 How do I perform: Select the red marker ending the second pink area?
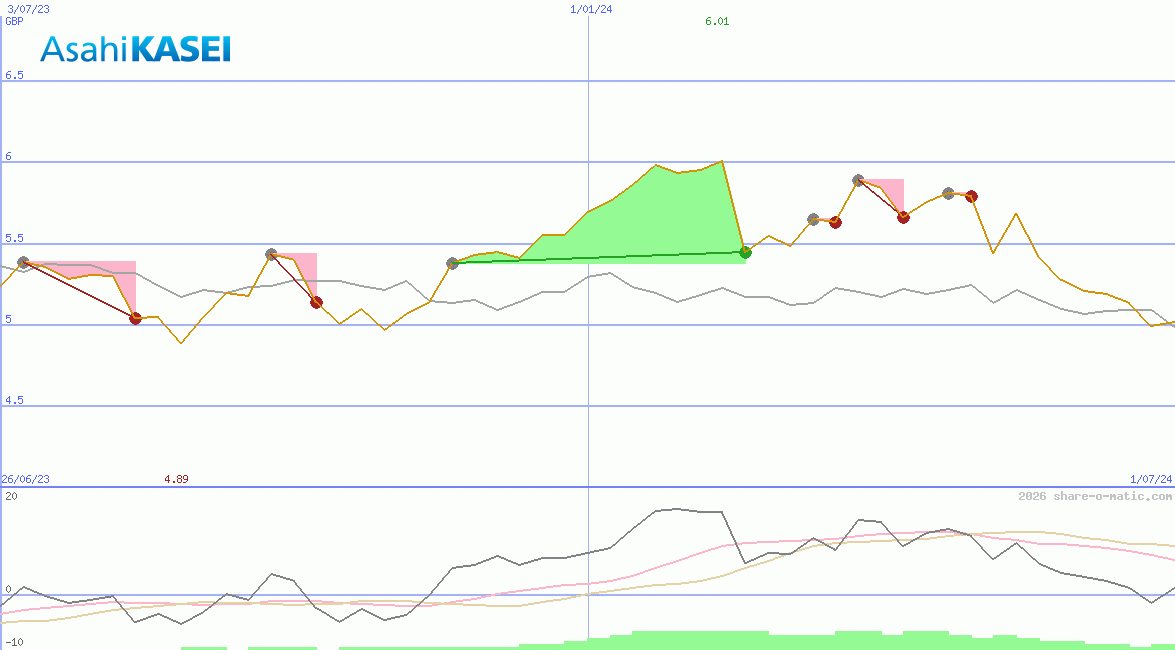[316, 302]
